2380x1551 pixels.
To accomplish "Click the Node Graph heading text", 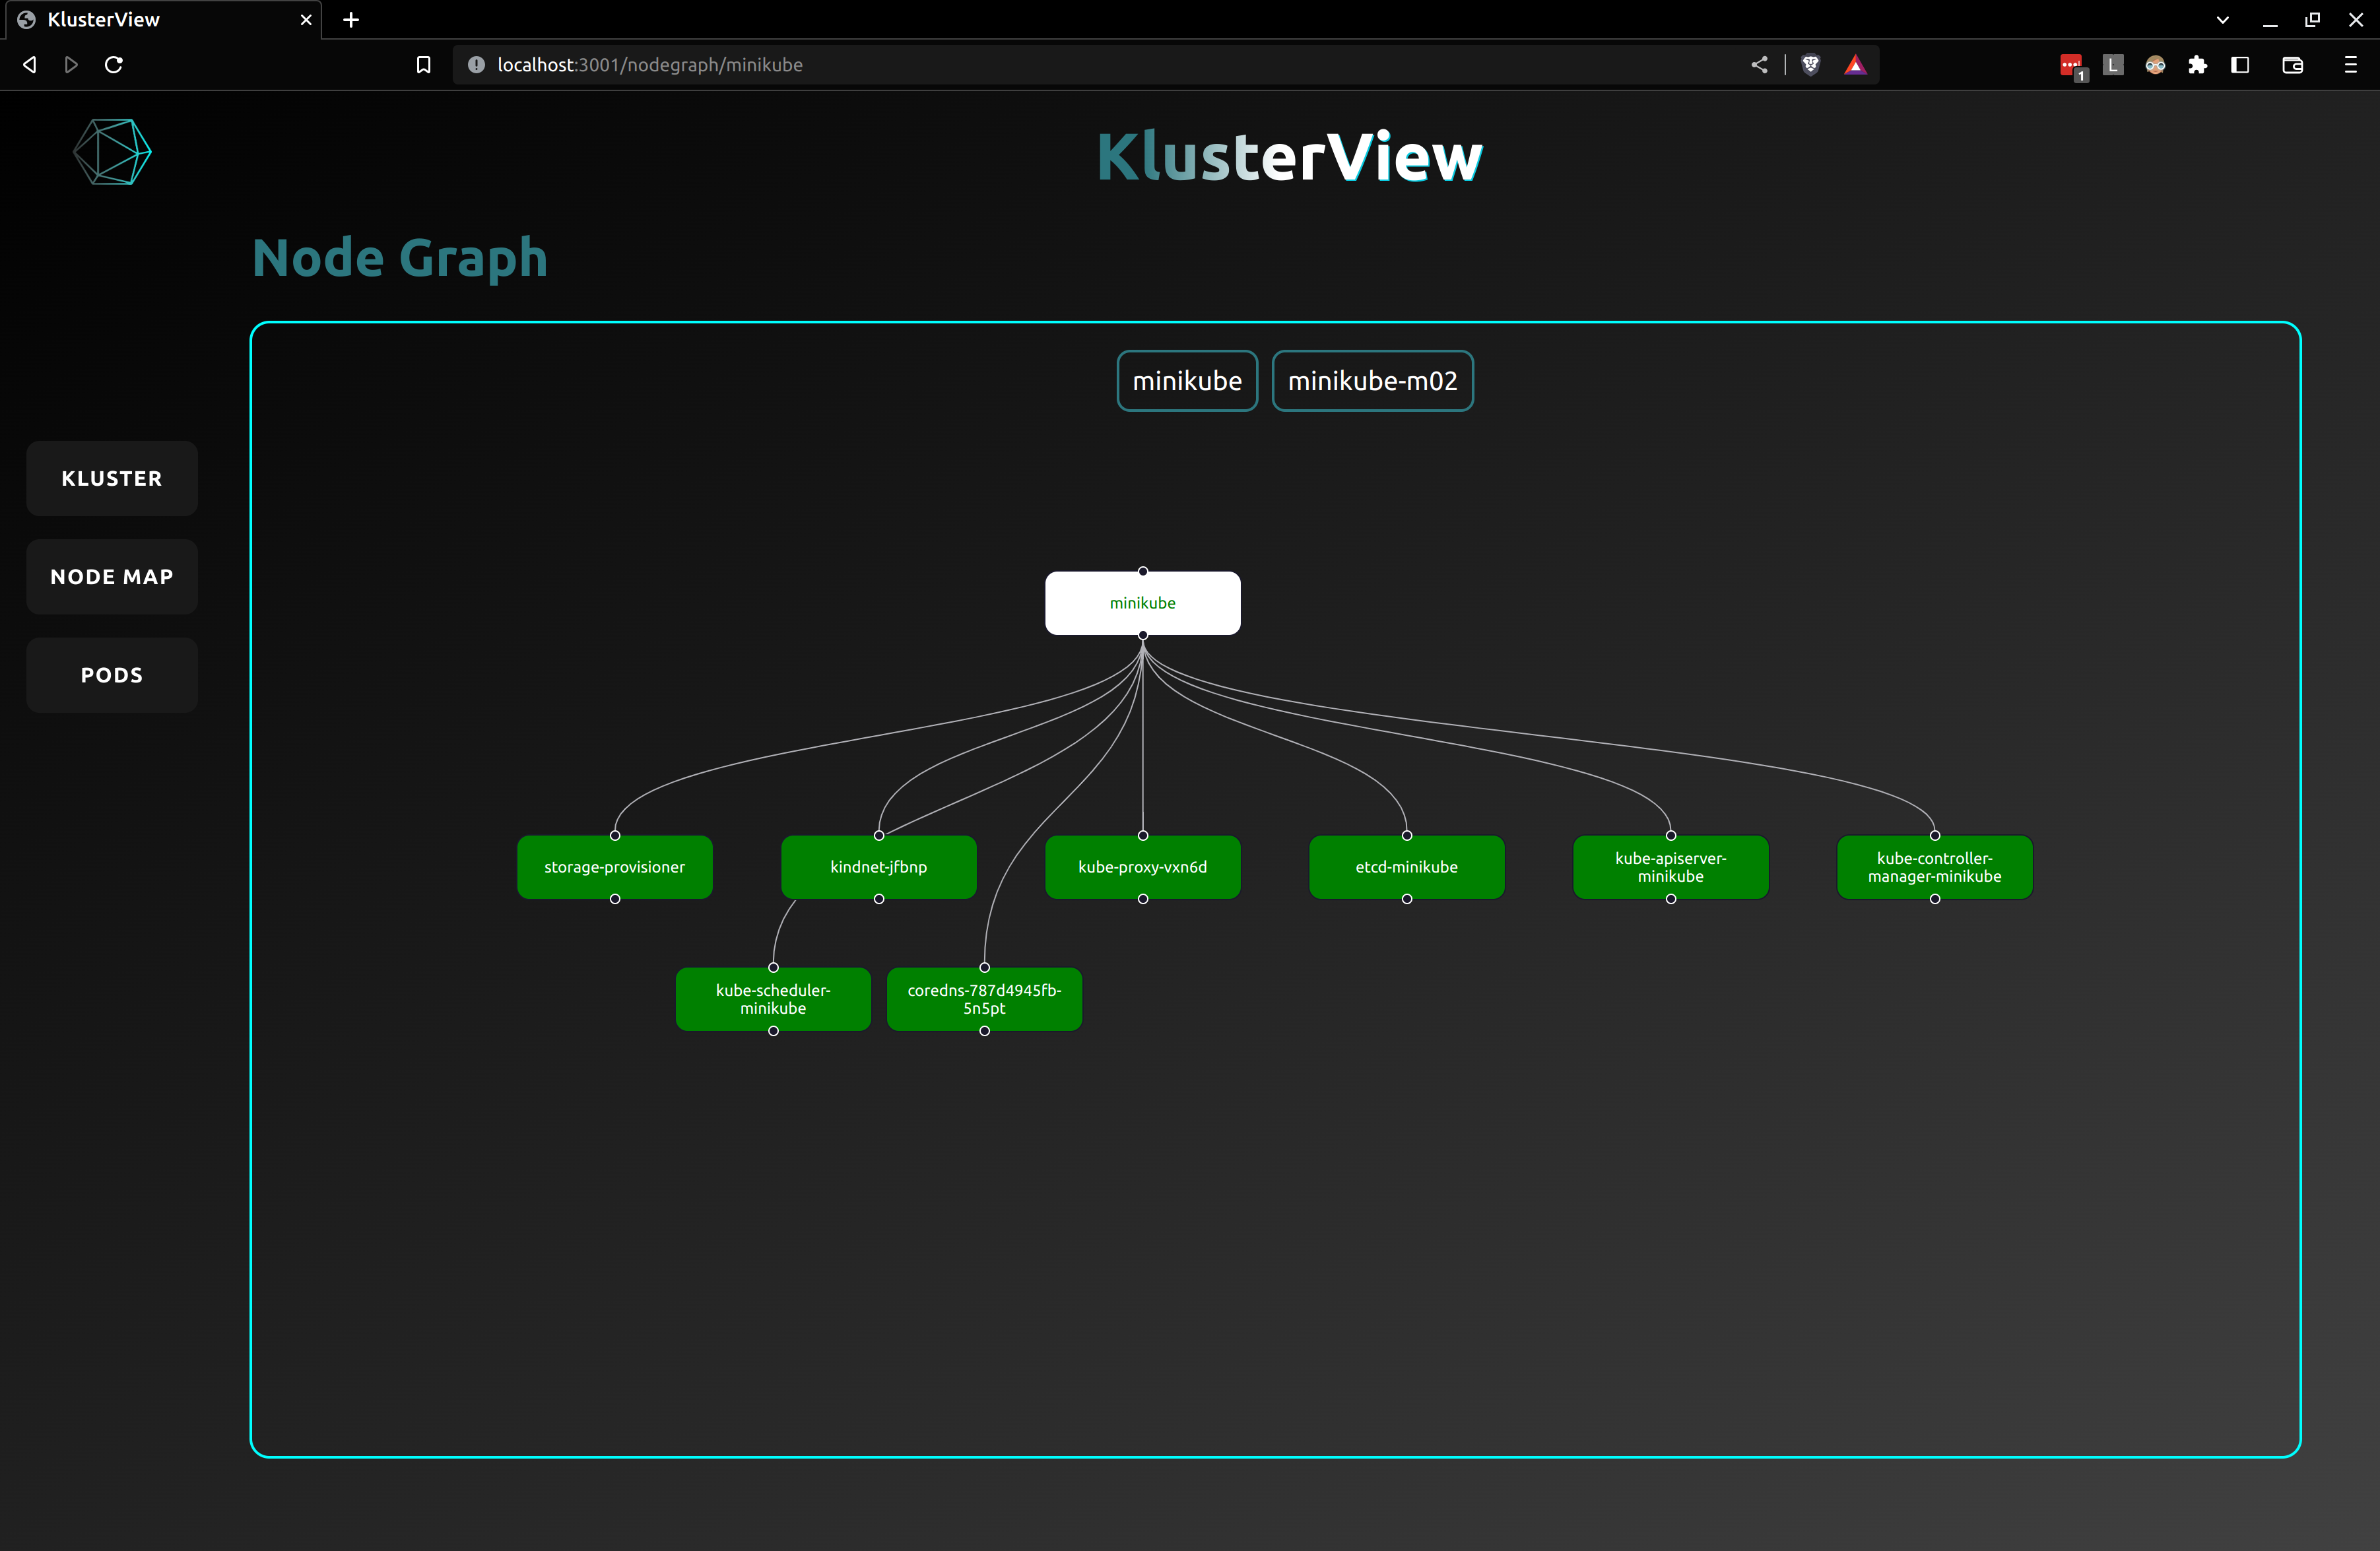I will coord(400,258).
